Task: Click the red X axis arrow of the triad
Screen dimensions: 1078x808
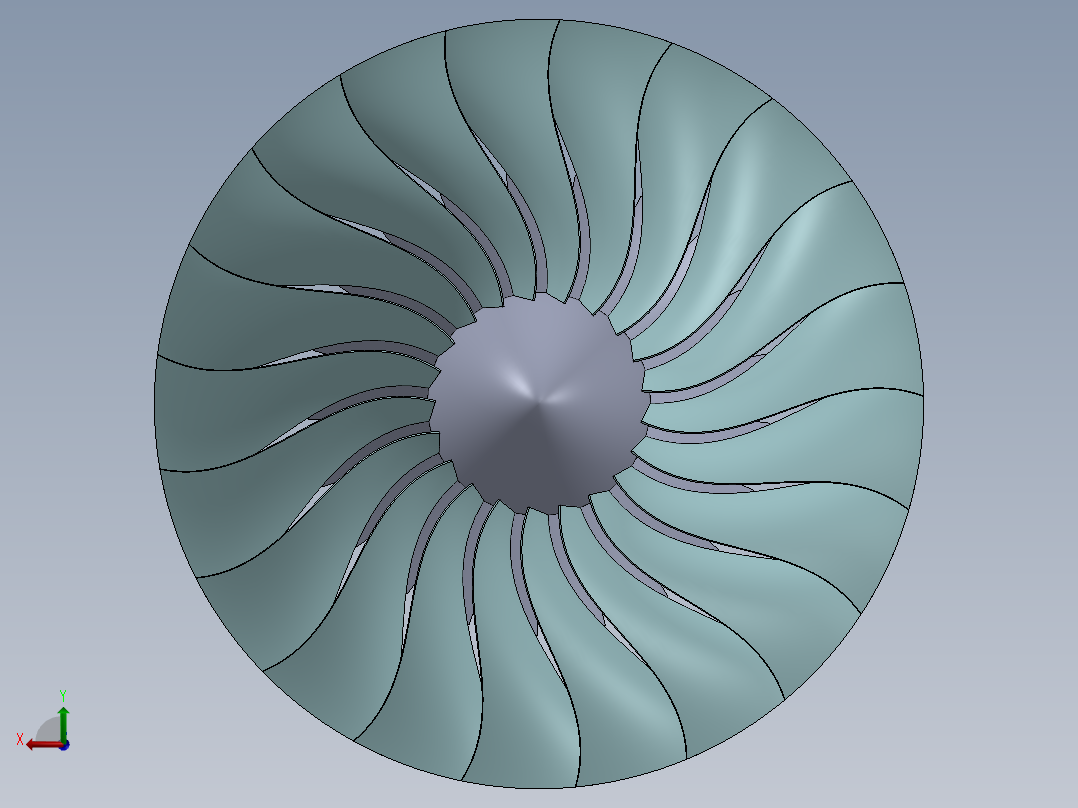Action: click(x=45, y=745)
